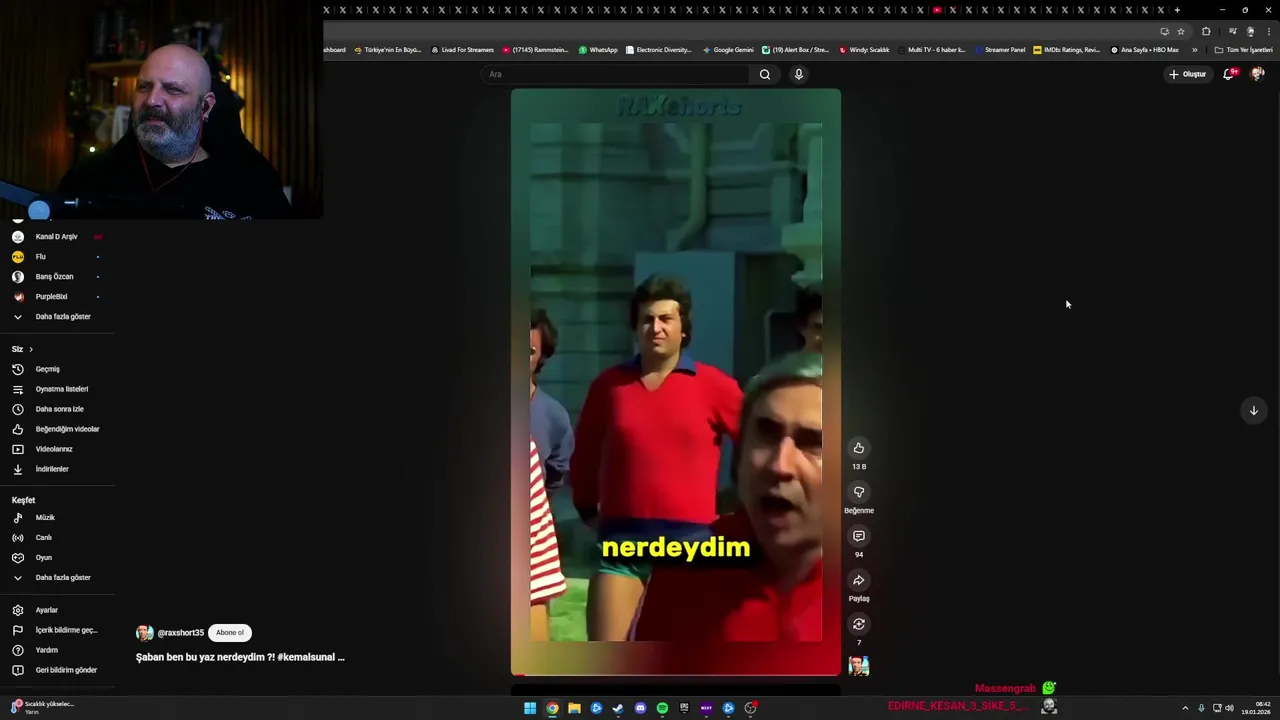Show more bookmarks with double chevron
This screenshot has width=1280, height=720.
click(x=1194, y=50)
